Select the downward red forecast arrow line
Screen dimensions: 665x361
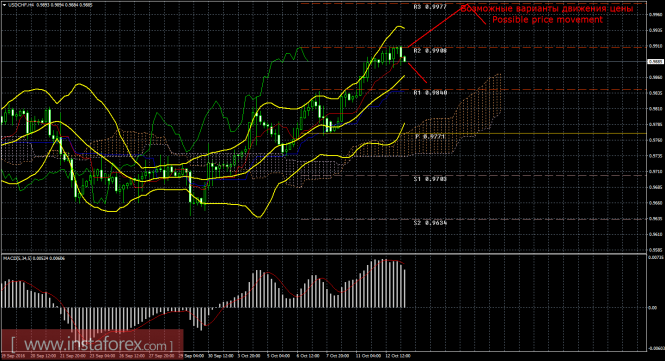(x=417, y=73)
